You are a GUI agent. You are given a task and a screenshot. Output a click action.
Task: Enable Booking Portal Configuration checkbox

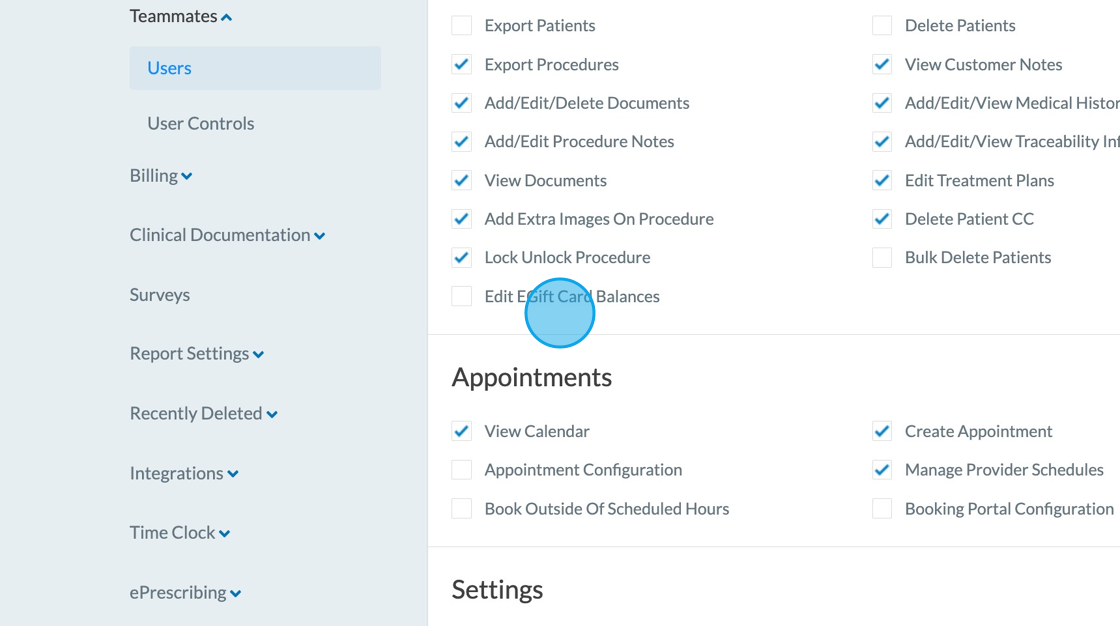(882, 509)
